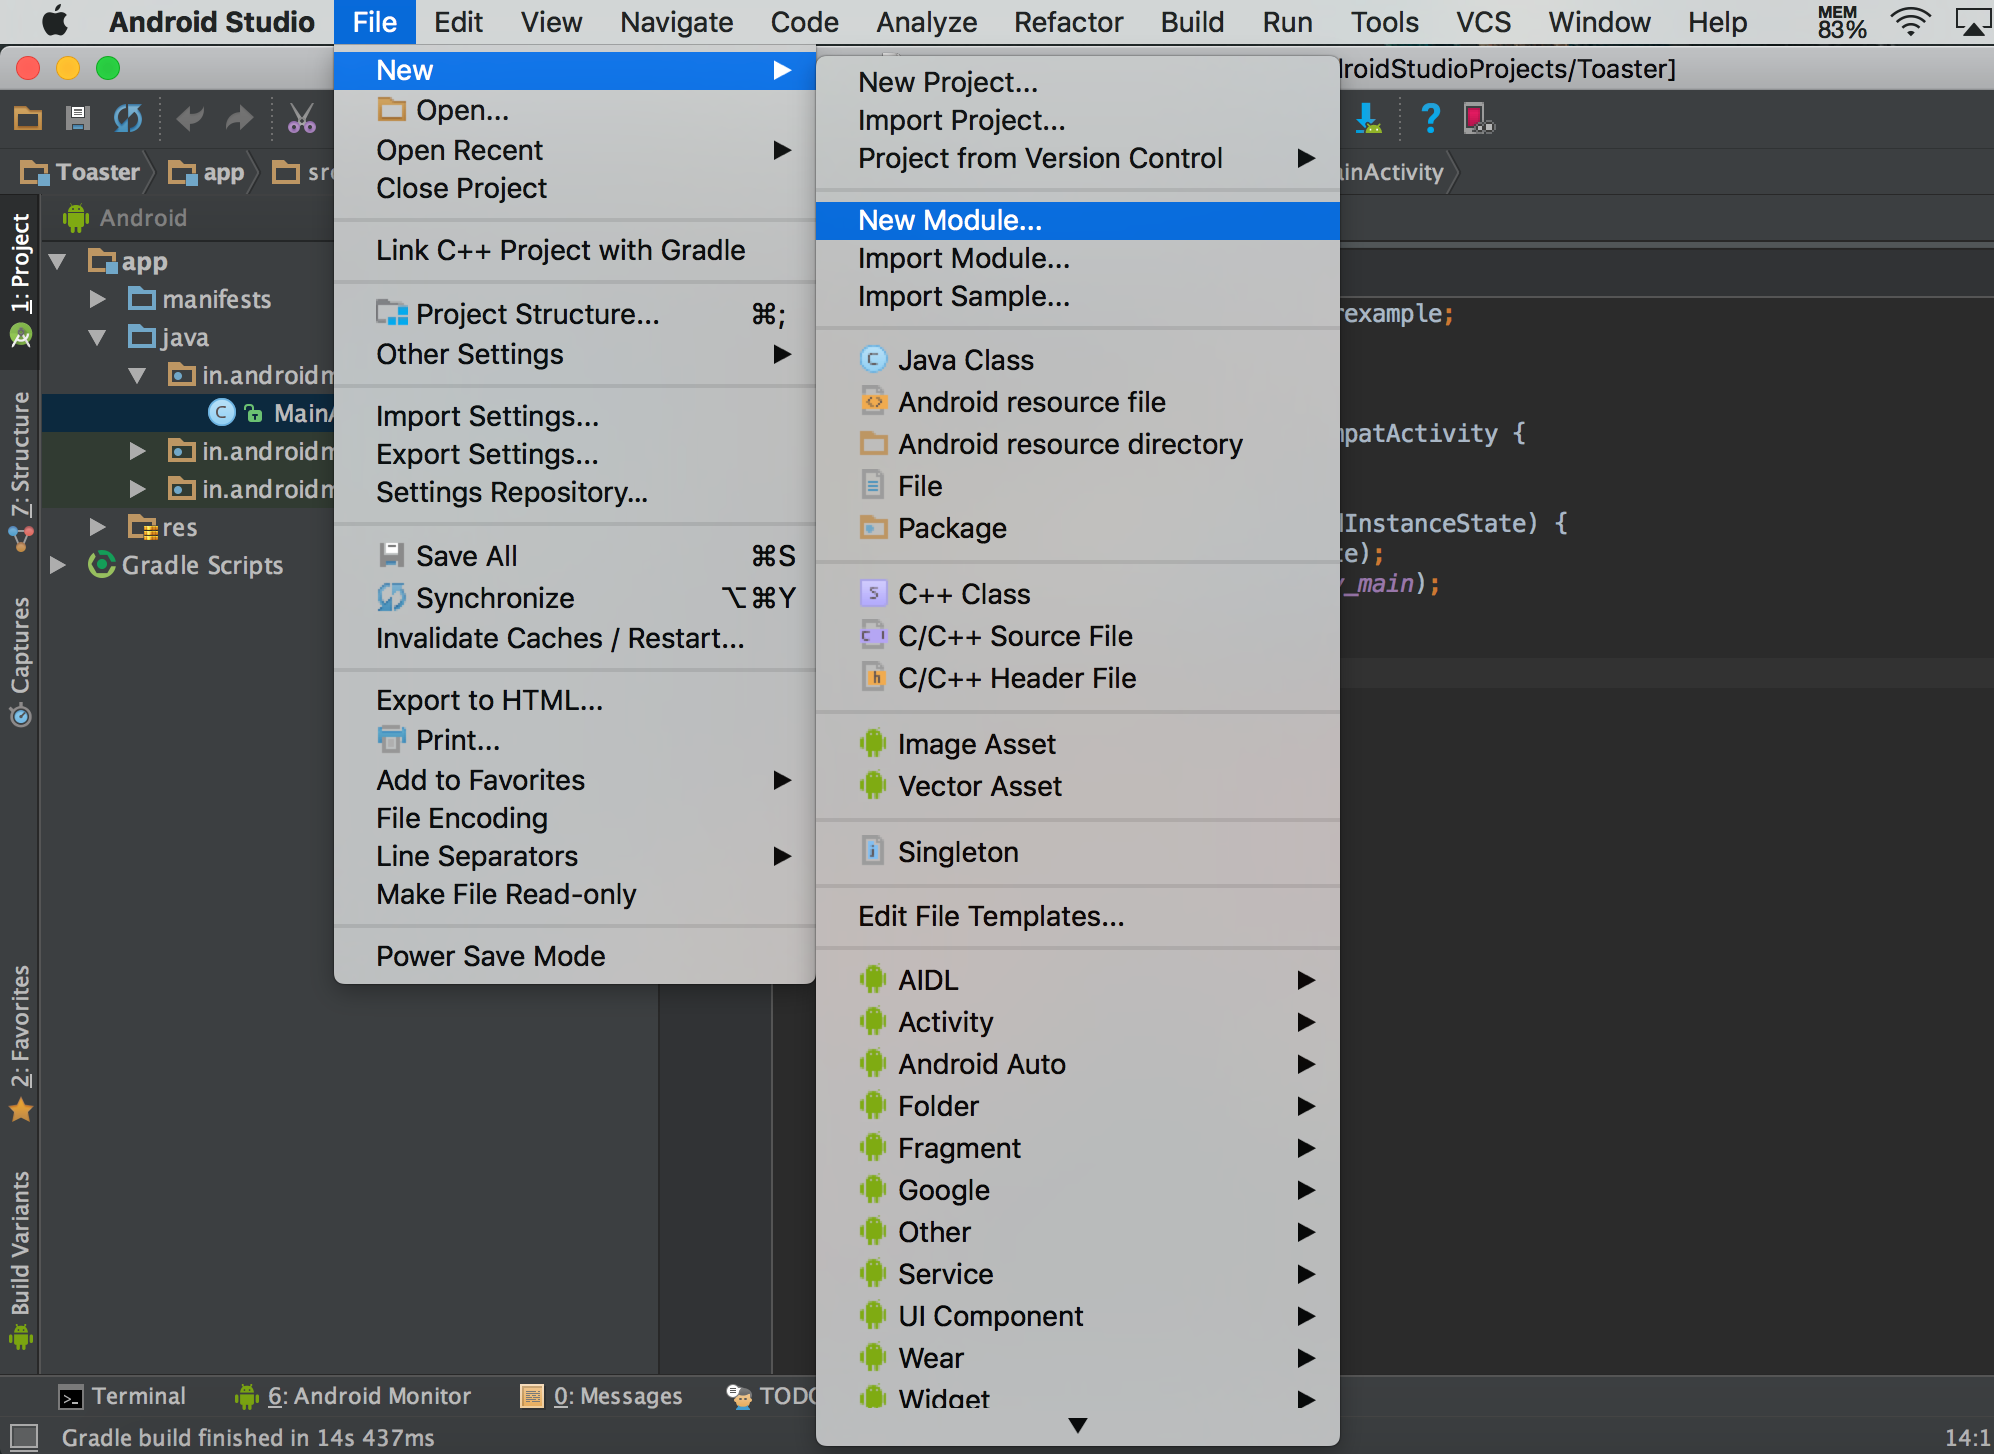Toggle the 1: Project tool window

click(20, 260)
